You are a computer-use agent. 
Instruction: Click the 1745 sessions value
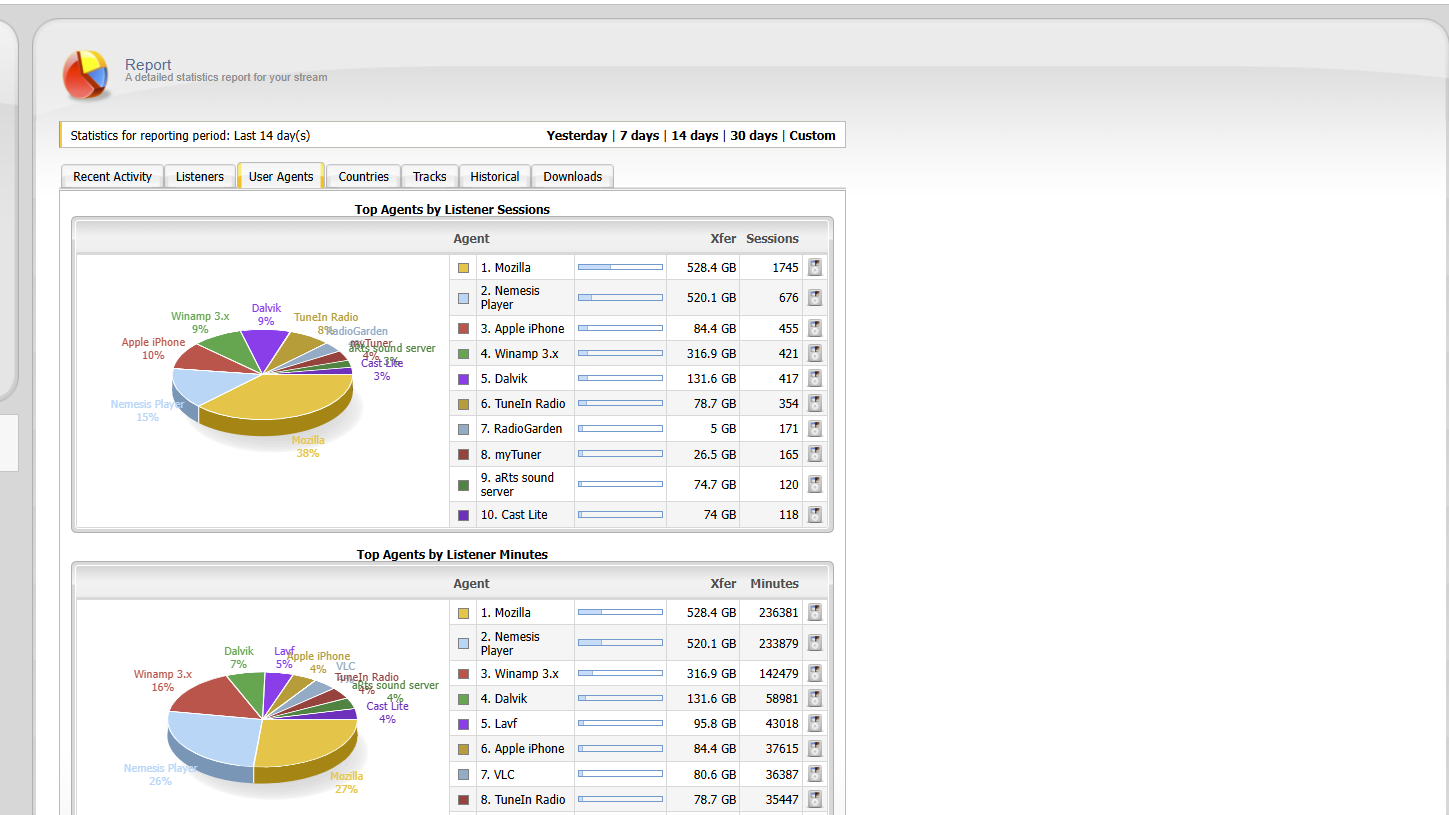pos(785,268)
